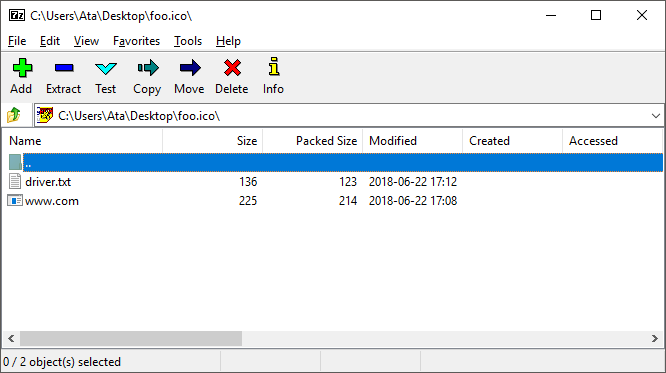Open the Favorites menu

tap(136, 41)
